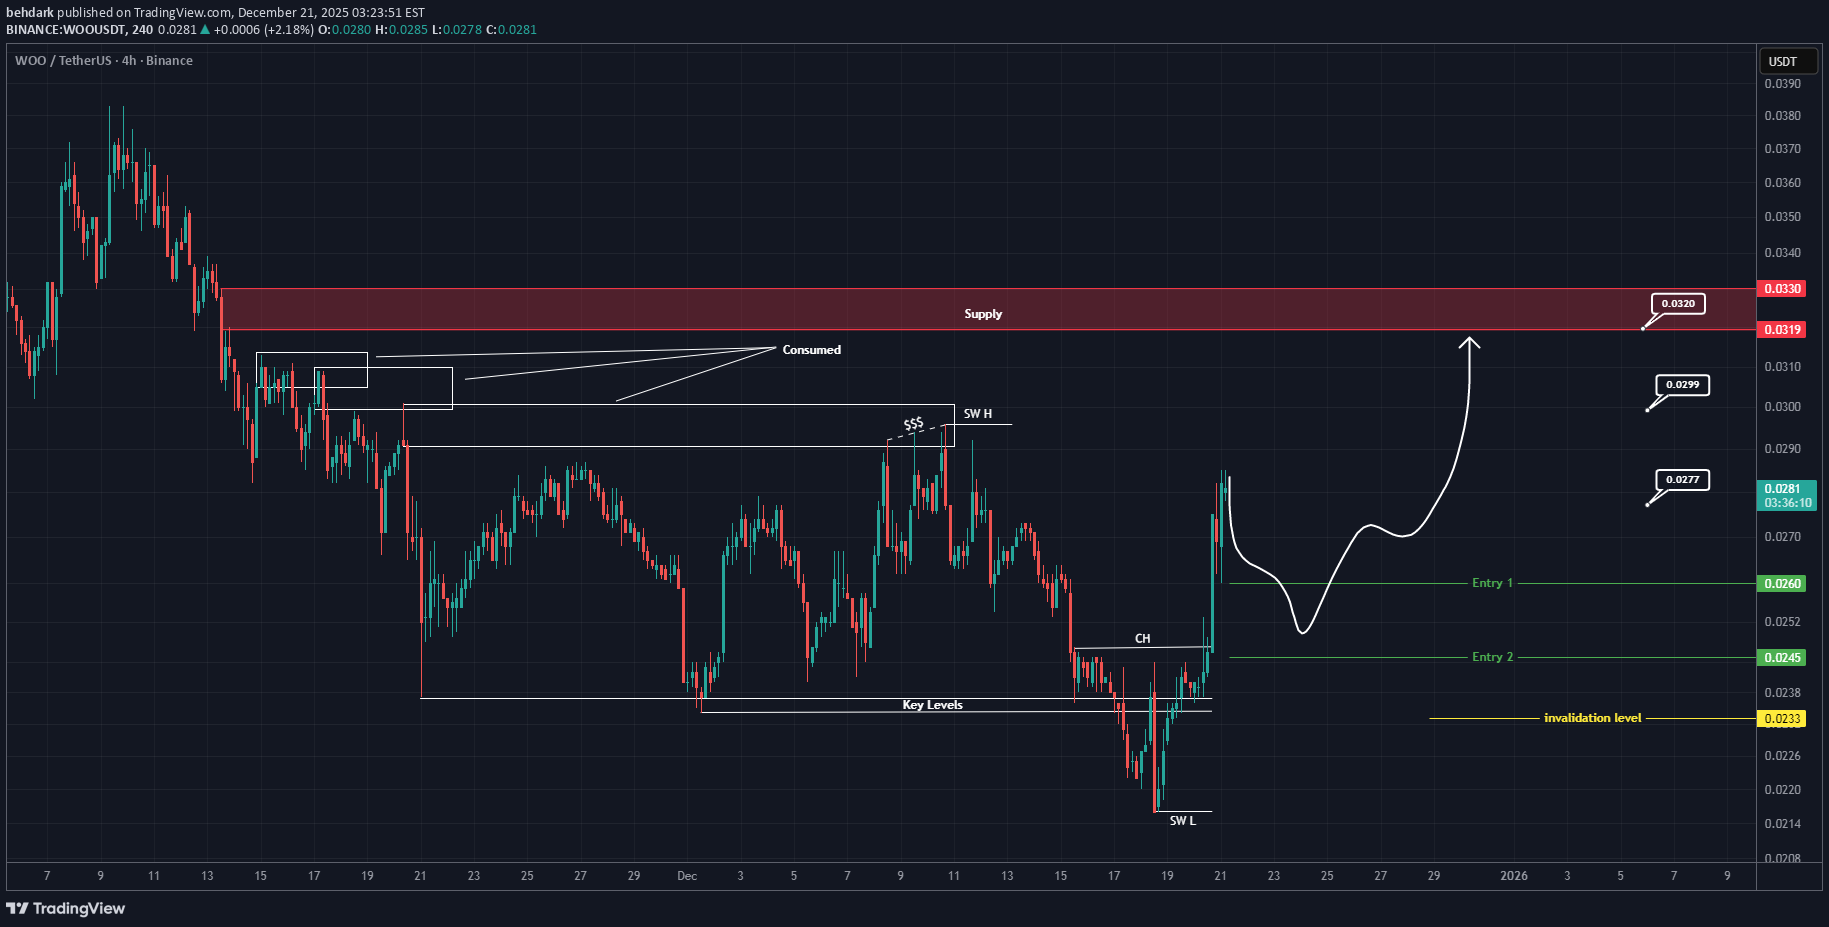Image resolution: width=1829 pixels, height=927 pixels.
Task: Click the CH change-of-character label
Action: point(1142,638)
